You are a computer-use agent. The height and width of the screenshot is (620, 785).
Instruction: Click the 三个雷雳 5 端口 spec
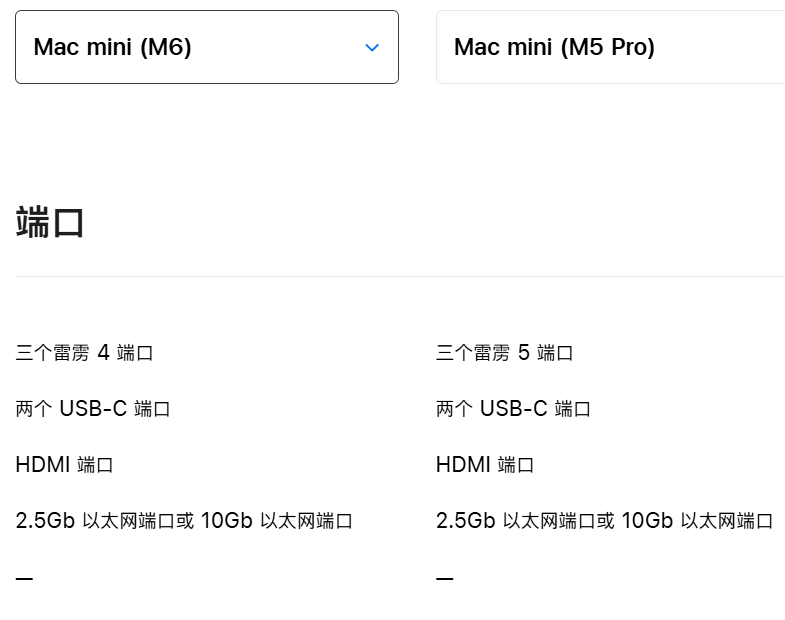[x=504, y=353]
